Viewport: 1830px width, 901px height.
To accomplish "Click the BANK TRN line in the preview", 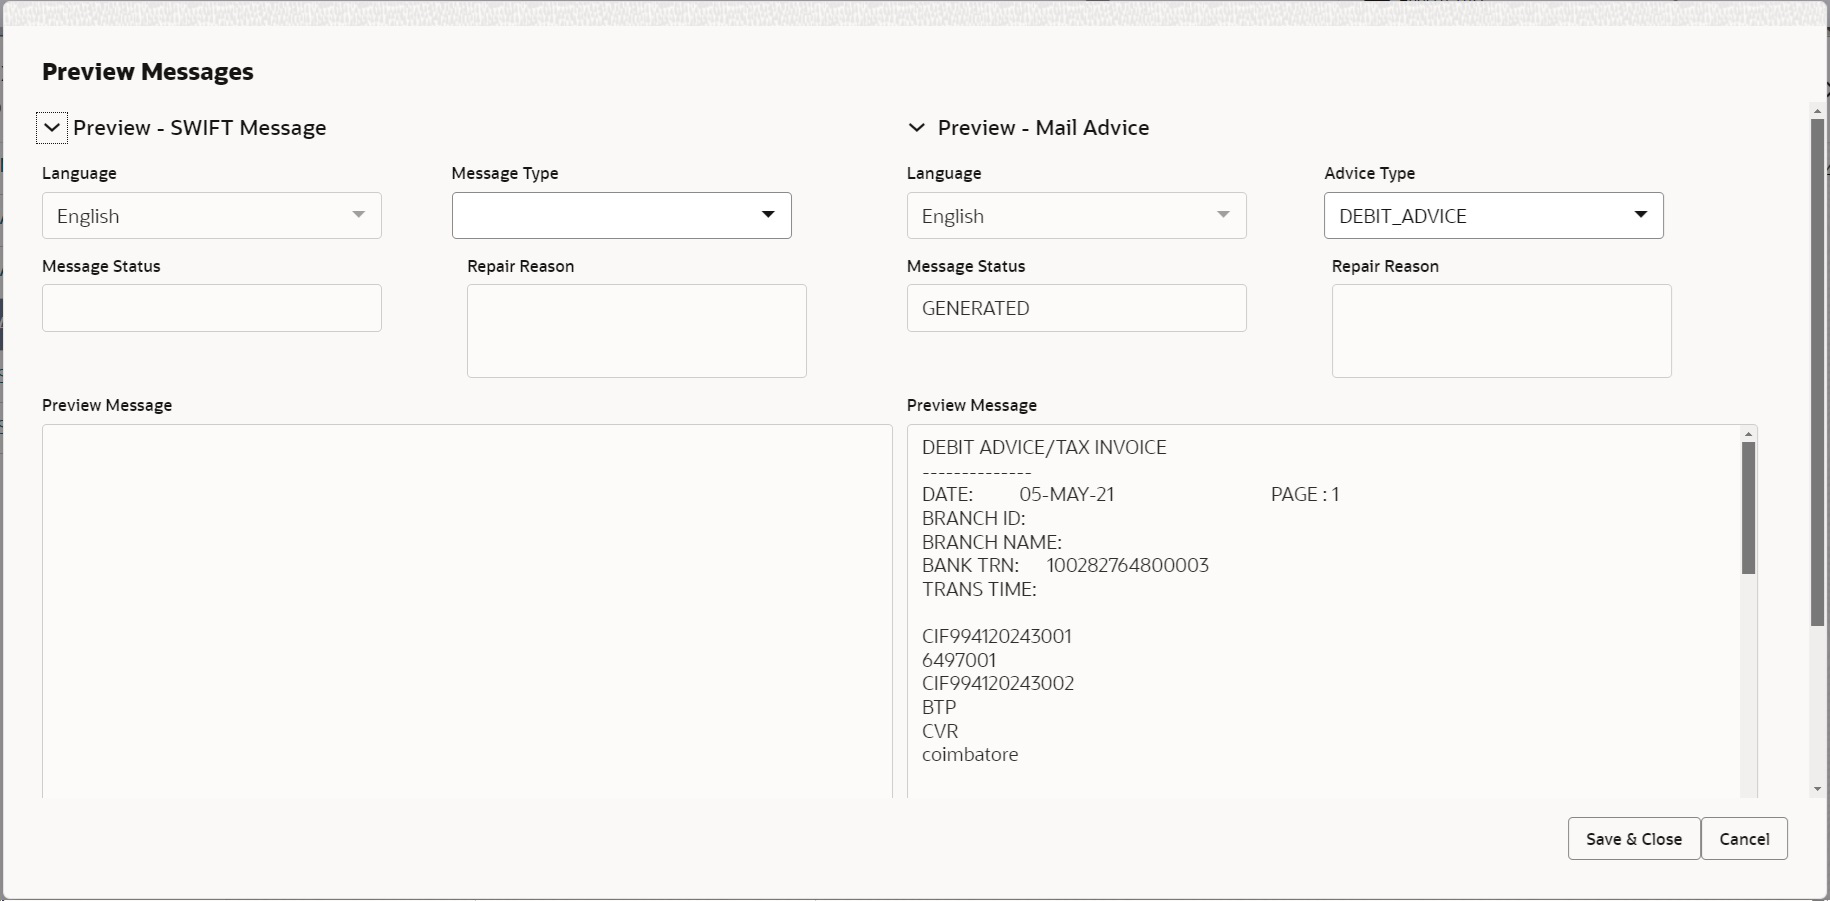I will [1065, 566].
